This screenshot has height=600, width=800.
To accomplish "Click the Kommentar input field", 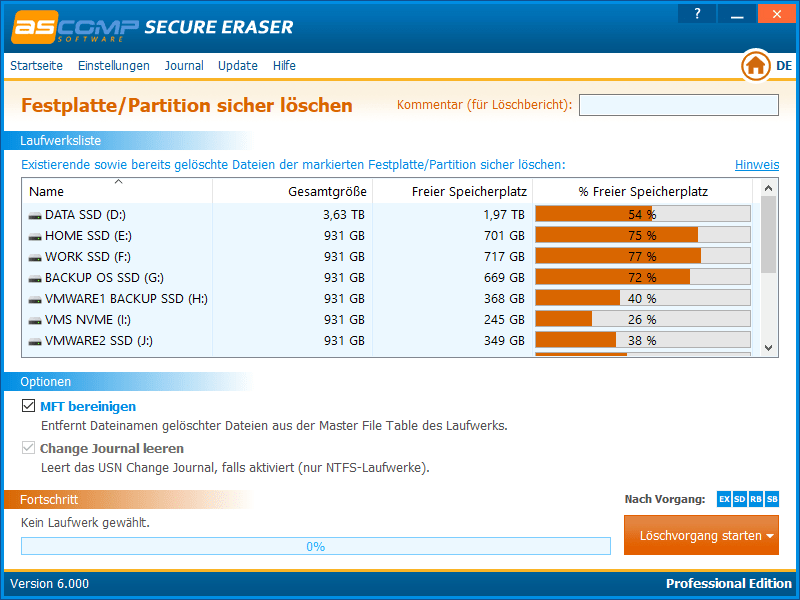I will pyautogui.click(x=678, y=105).
